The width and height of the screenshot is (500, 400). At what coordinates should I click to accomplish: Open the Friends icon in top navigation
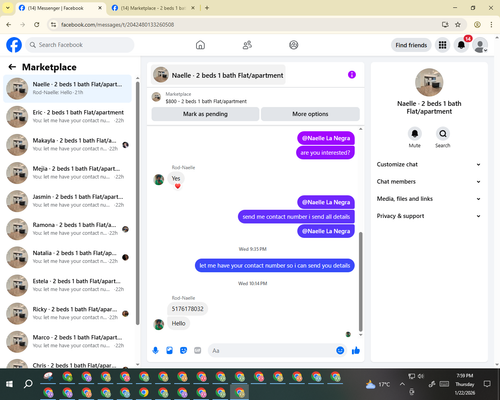pos(247,45)
